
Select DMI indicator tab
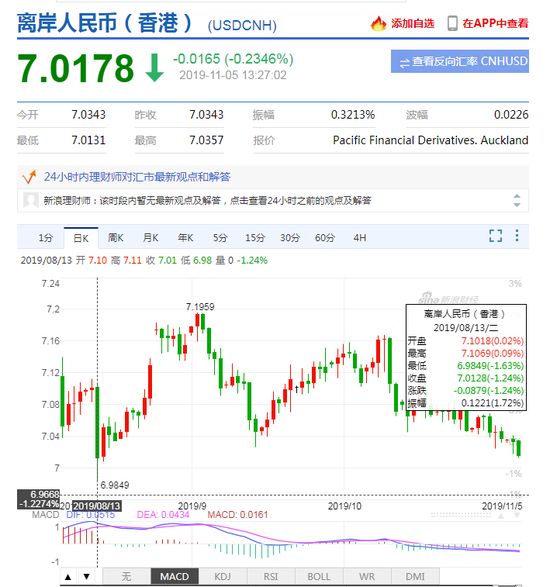(415, 577)
